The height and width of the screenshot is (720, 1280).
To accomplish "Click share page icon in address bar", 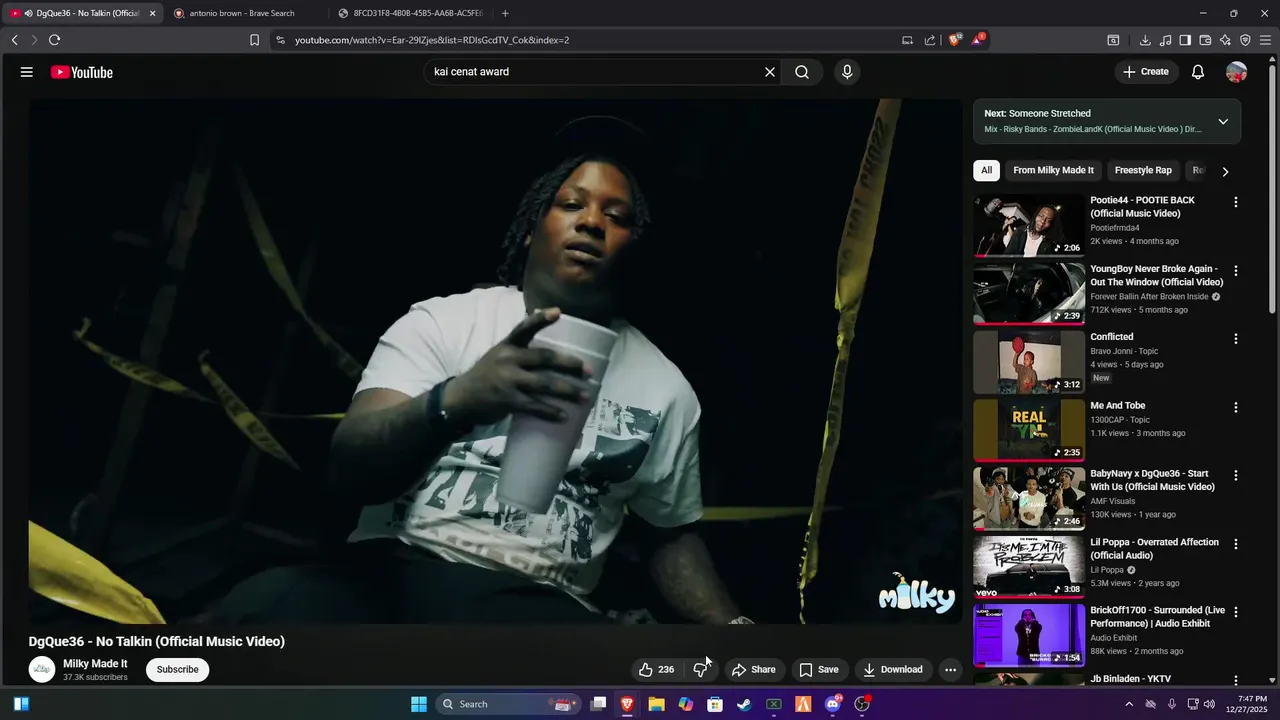I will coord(930,40).
